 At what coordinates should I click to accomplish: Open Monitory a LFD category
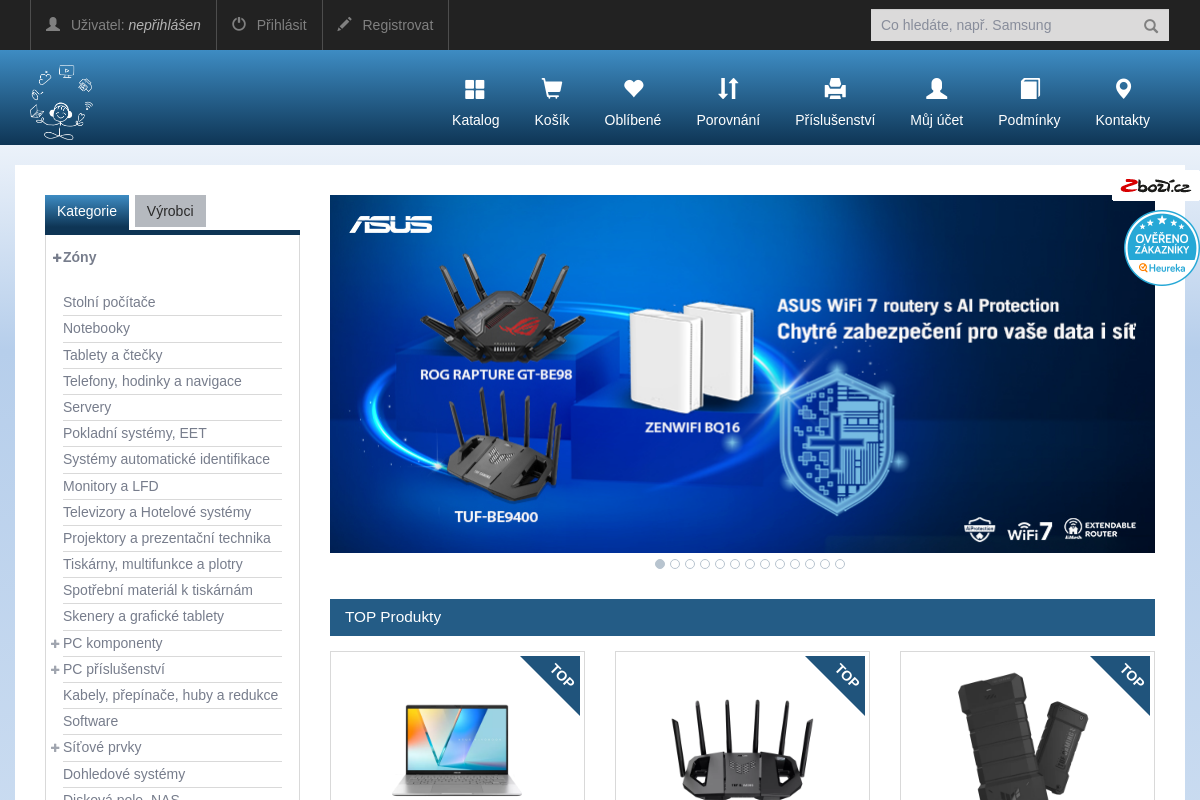(x=111, y=486)
